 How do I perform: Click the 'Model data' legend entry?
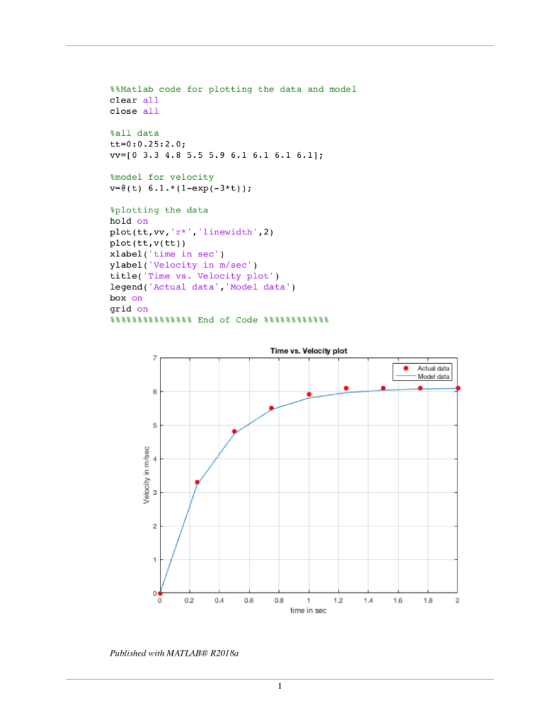coord(433,376)
